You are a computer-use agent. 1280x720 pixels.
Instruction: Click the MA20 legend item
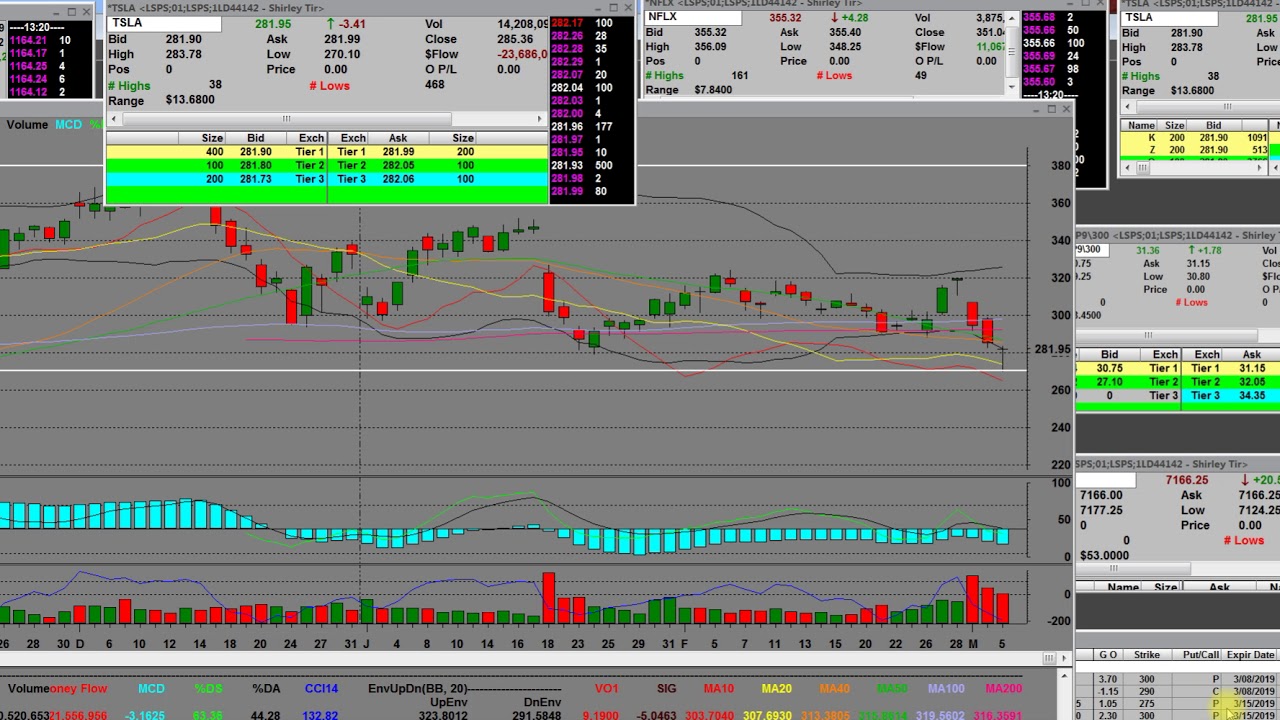pos(776,688)
